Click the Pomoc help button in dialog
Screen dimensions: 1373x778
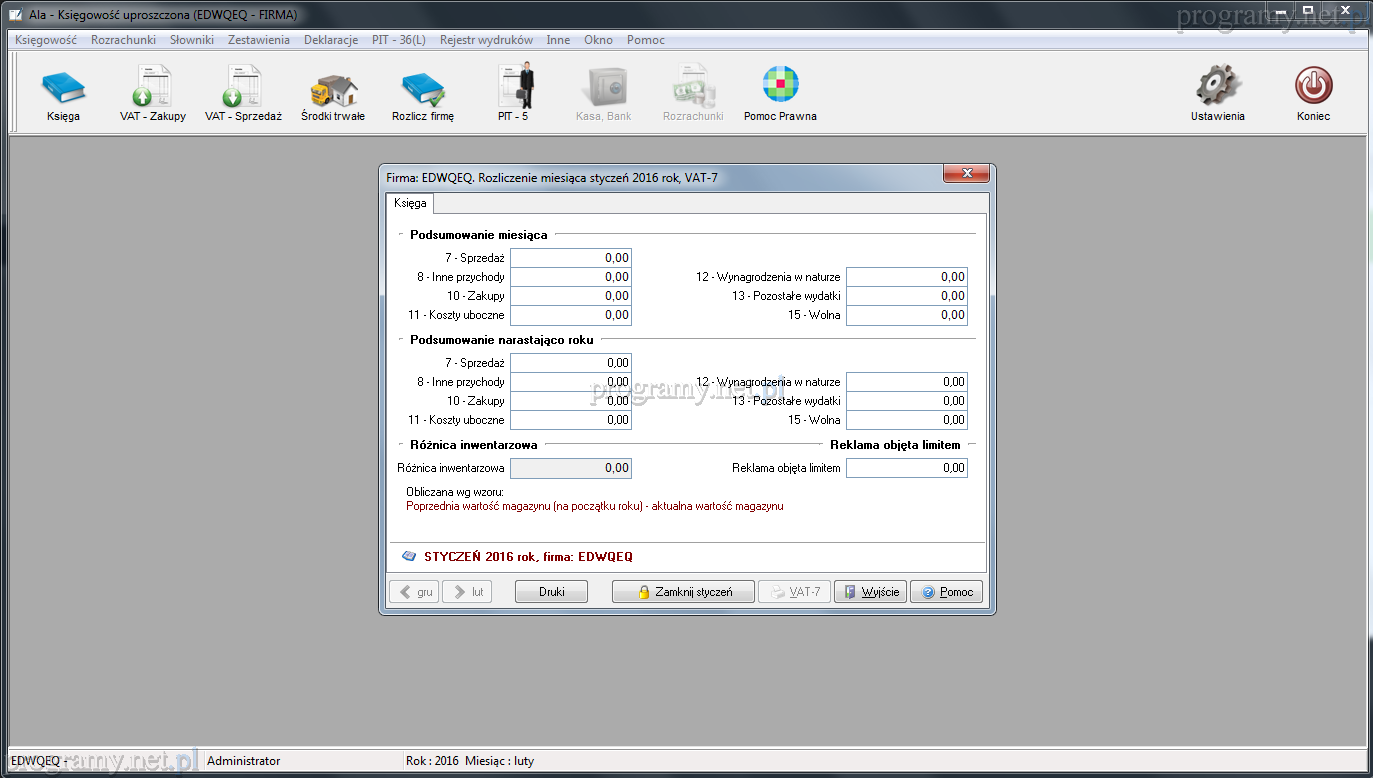tap(946, 592)
